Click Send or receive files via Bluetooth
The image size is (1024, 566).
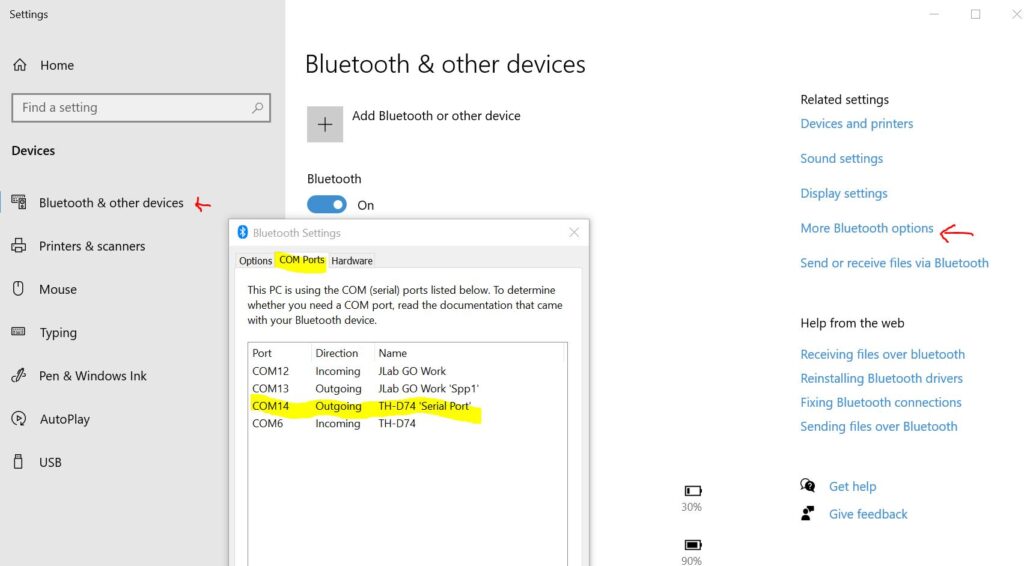(x=894, y=263)
